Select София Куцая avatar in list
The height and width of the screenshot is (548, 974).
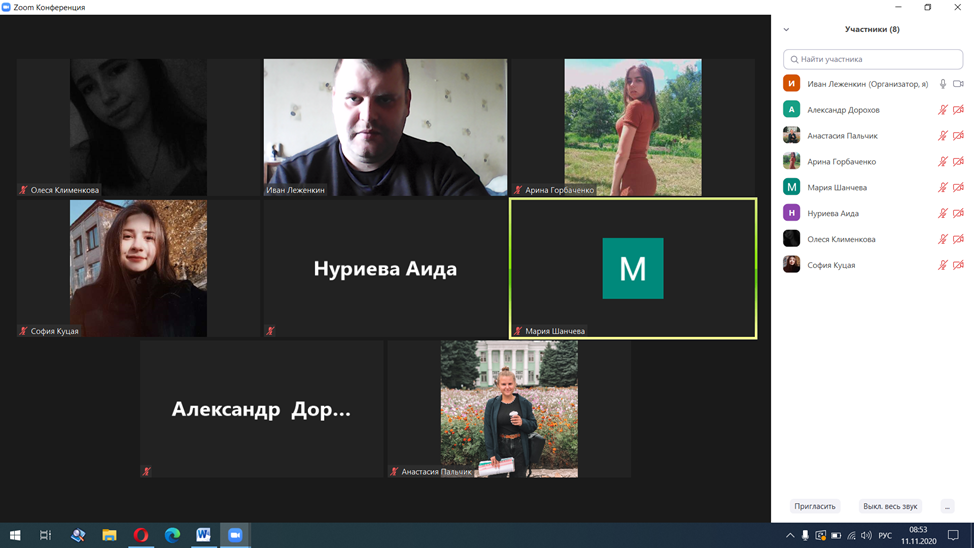[x=791, y=265]
